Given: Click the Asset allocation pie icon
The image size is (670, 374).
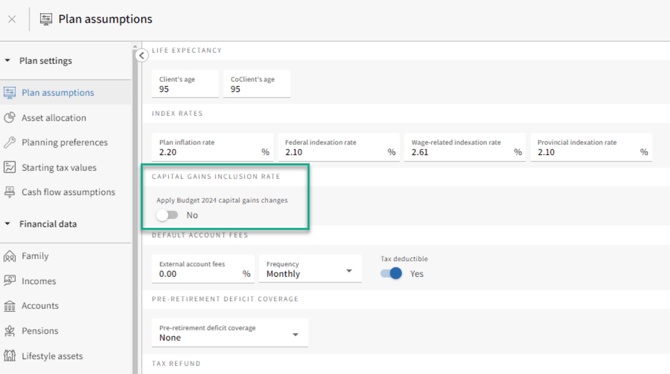Looking at the screenshot, I should click(x=10, y=118).
